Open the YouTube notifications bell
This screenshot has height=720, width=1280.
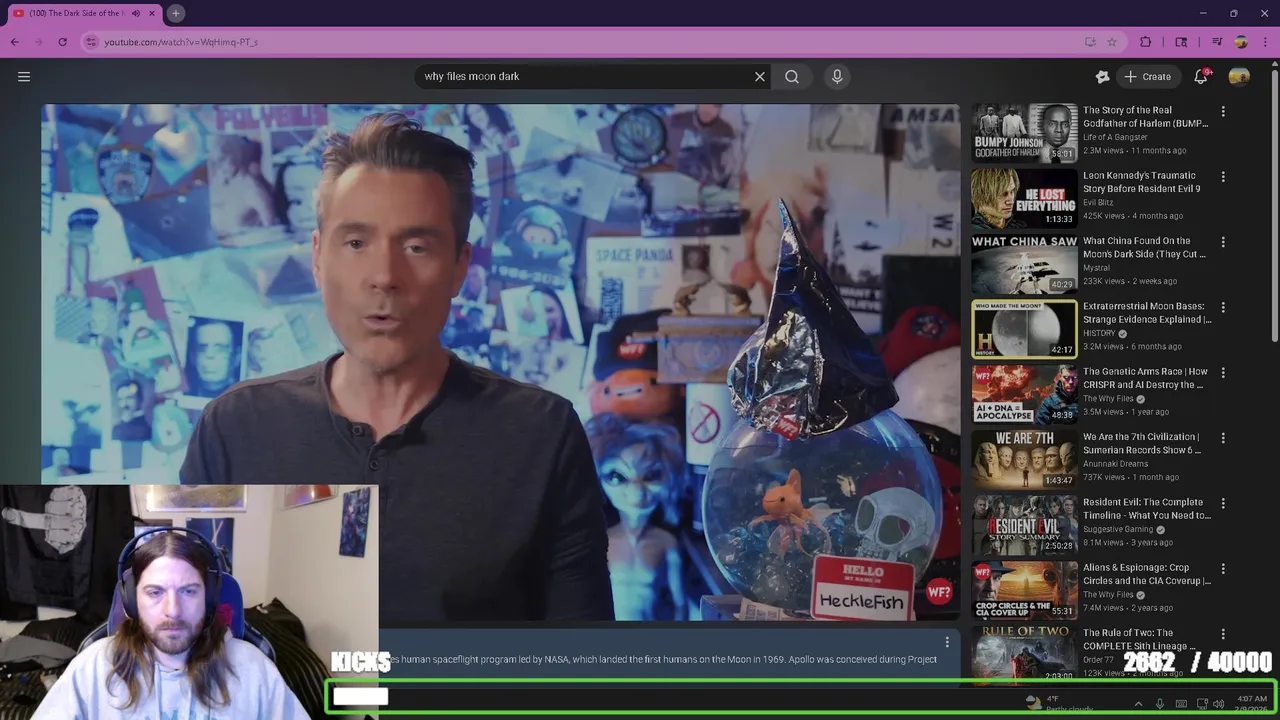1201,77
